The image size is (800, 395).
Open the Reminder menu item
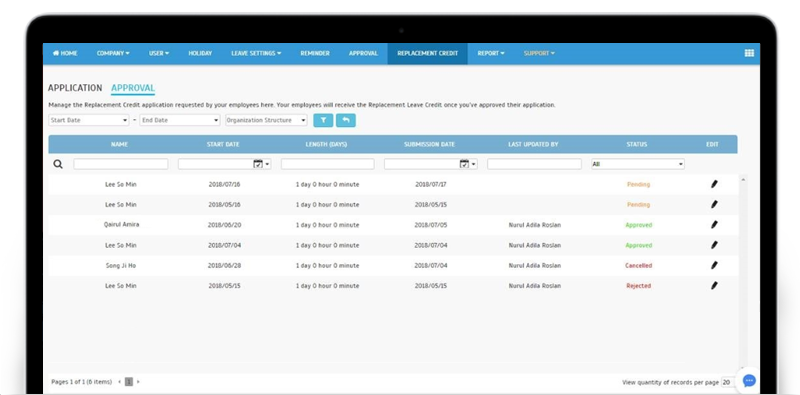coord(315,53)
